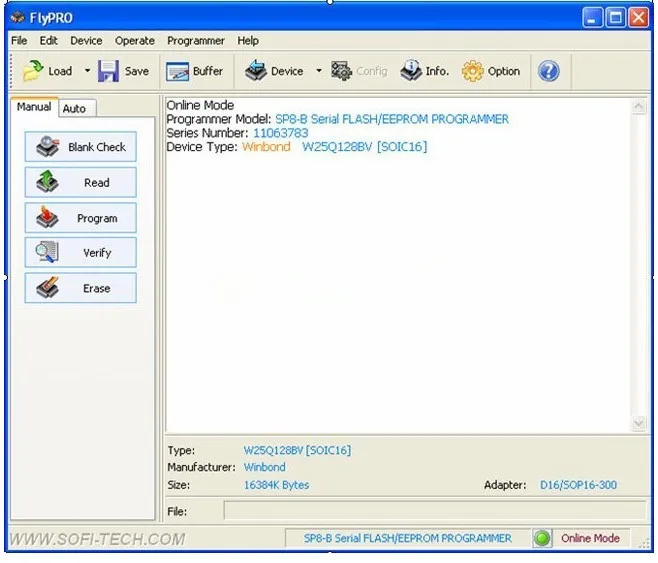Screen dimensions: 658x563
Task: Open the Operate menu
Action: tap(135, 41)
